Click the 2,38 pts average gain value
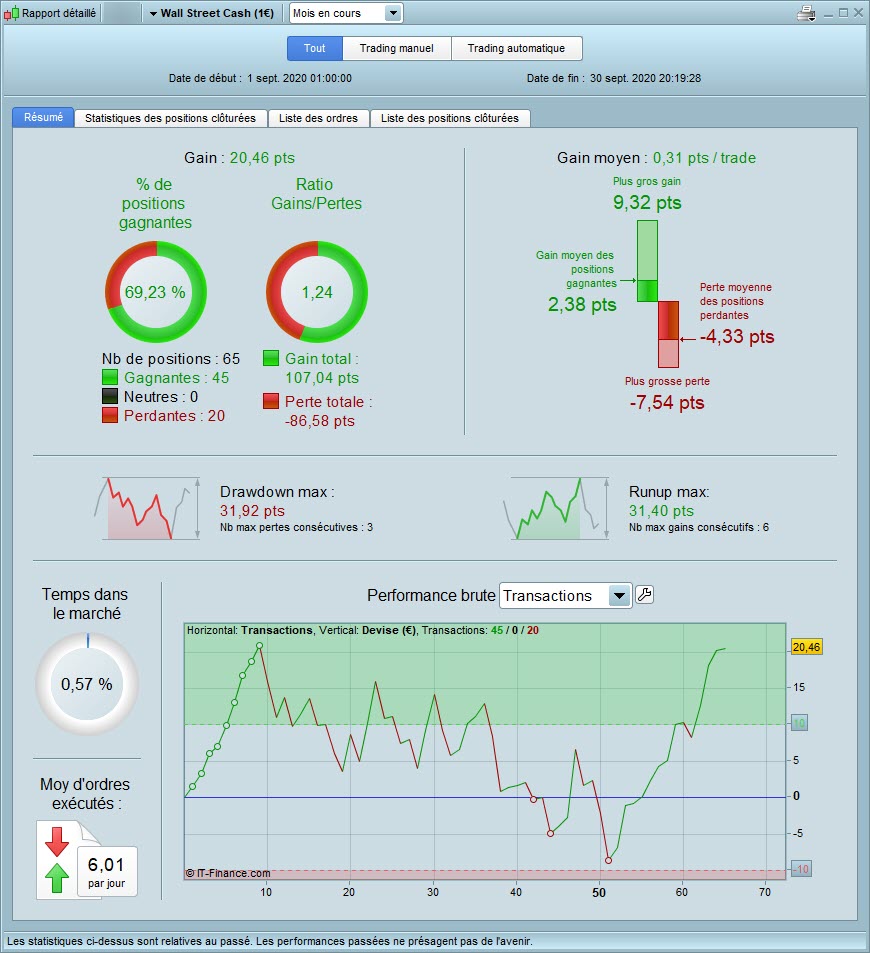The height and width of the screenshot is (953, 870). [582, 304]
